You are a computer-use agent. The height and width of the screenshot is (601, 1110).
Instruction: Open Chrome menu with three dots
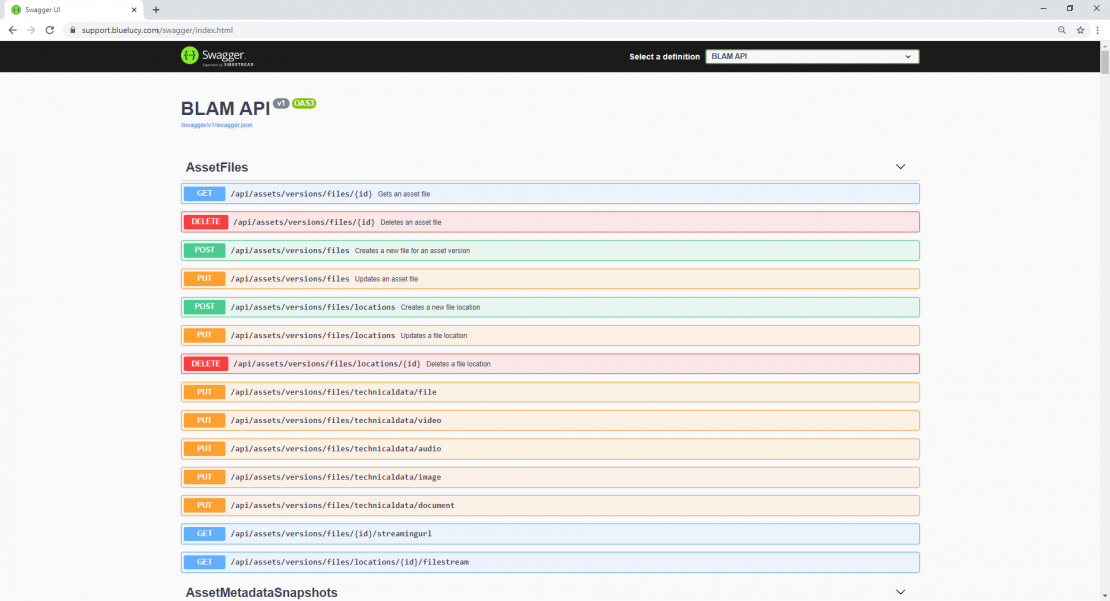point(1098,30)
